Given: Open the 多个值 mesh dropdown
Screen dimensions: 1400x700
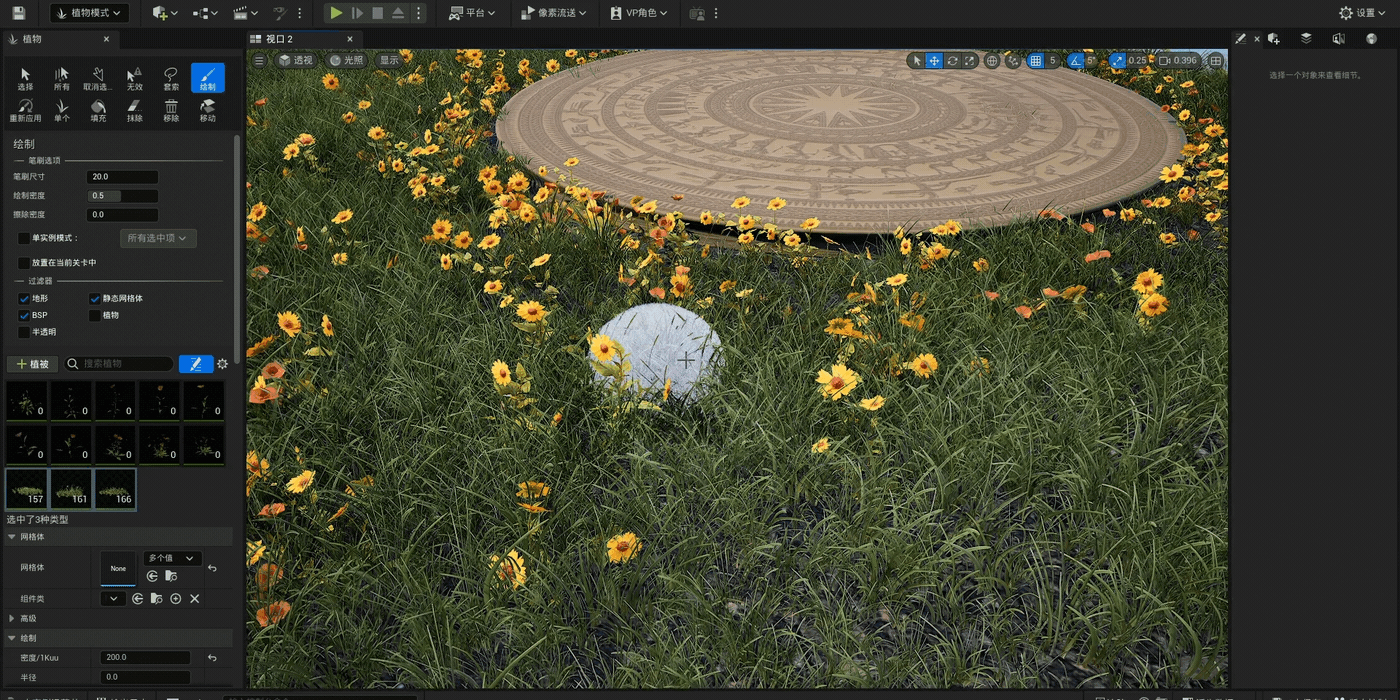Looking at the screenshot, I should 172,558.
